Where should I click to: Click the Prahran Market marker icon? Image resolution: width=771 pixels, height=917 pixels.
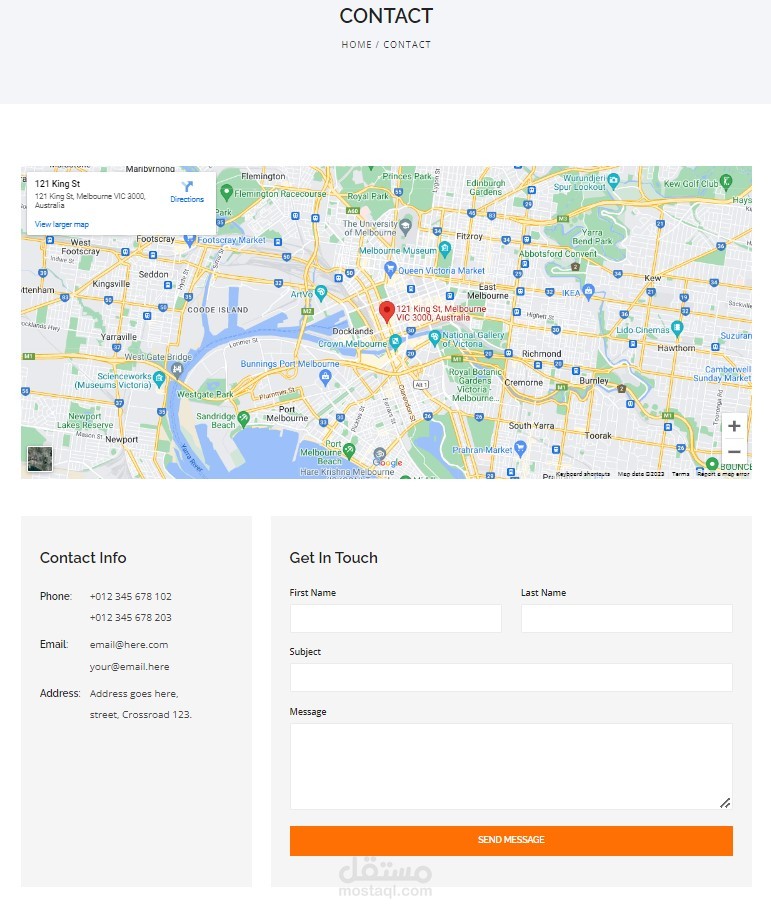tap(520, 449)
